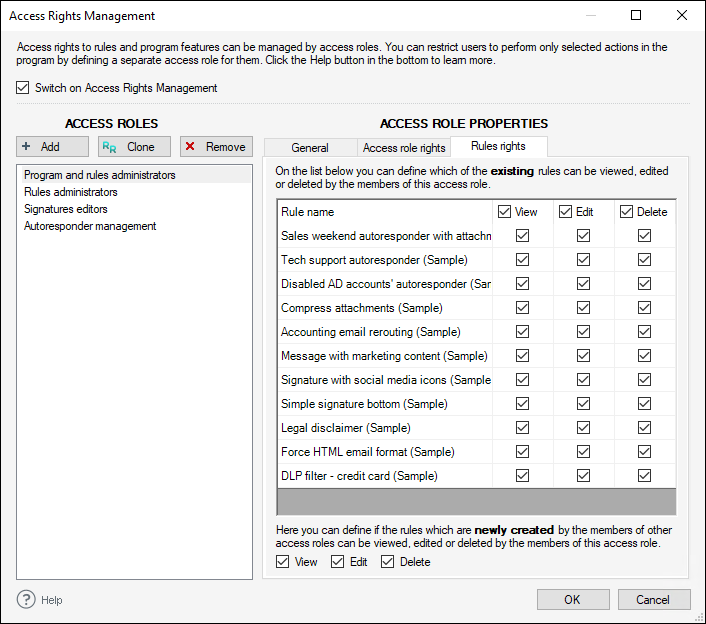Clone the selected access role
The image size is (706, 624).
coord(134,147)
